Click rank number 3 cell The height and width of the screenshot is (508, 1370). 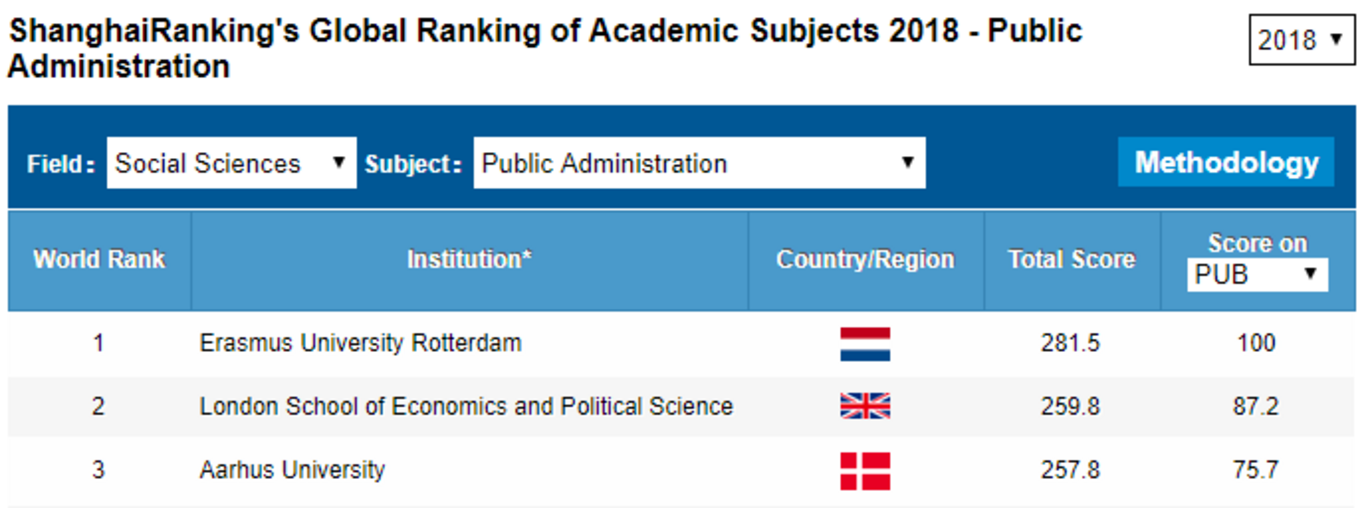pos(98,469)
